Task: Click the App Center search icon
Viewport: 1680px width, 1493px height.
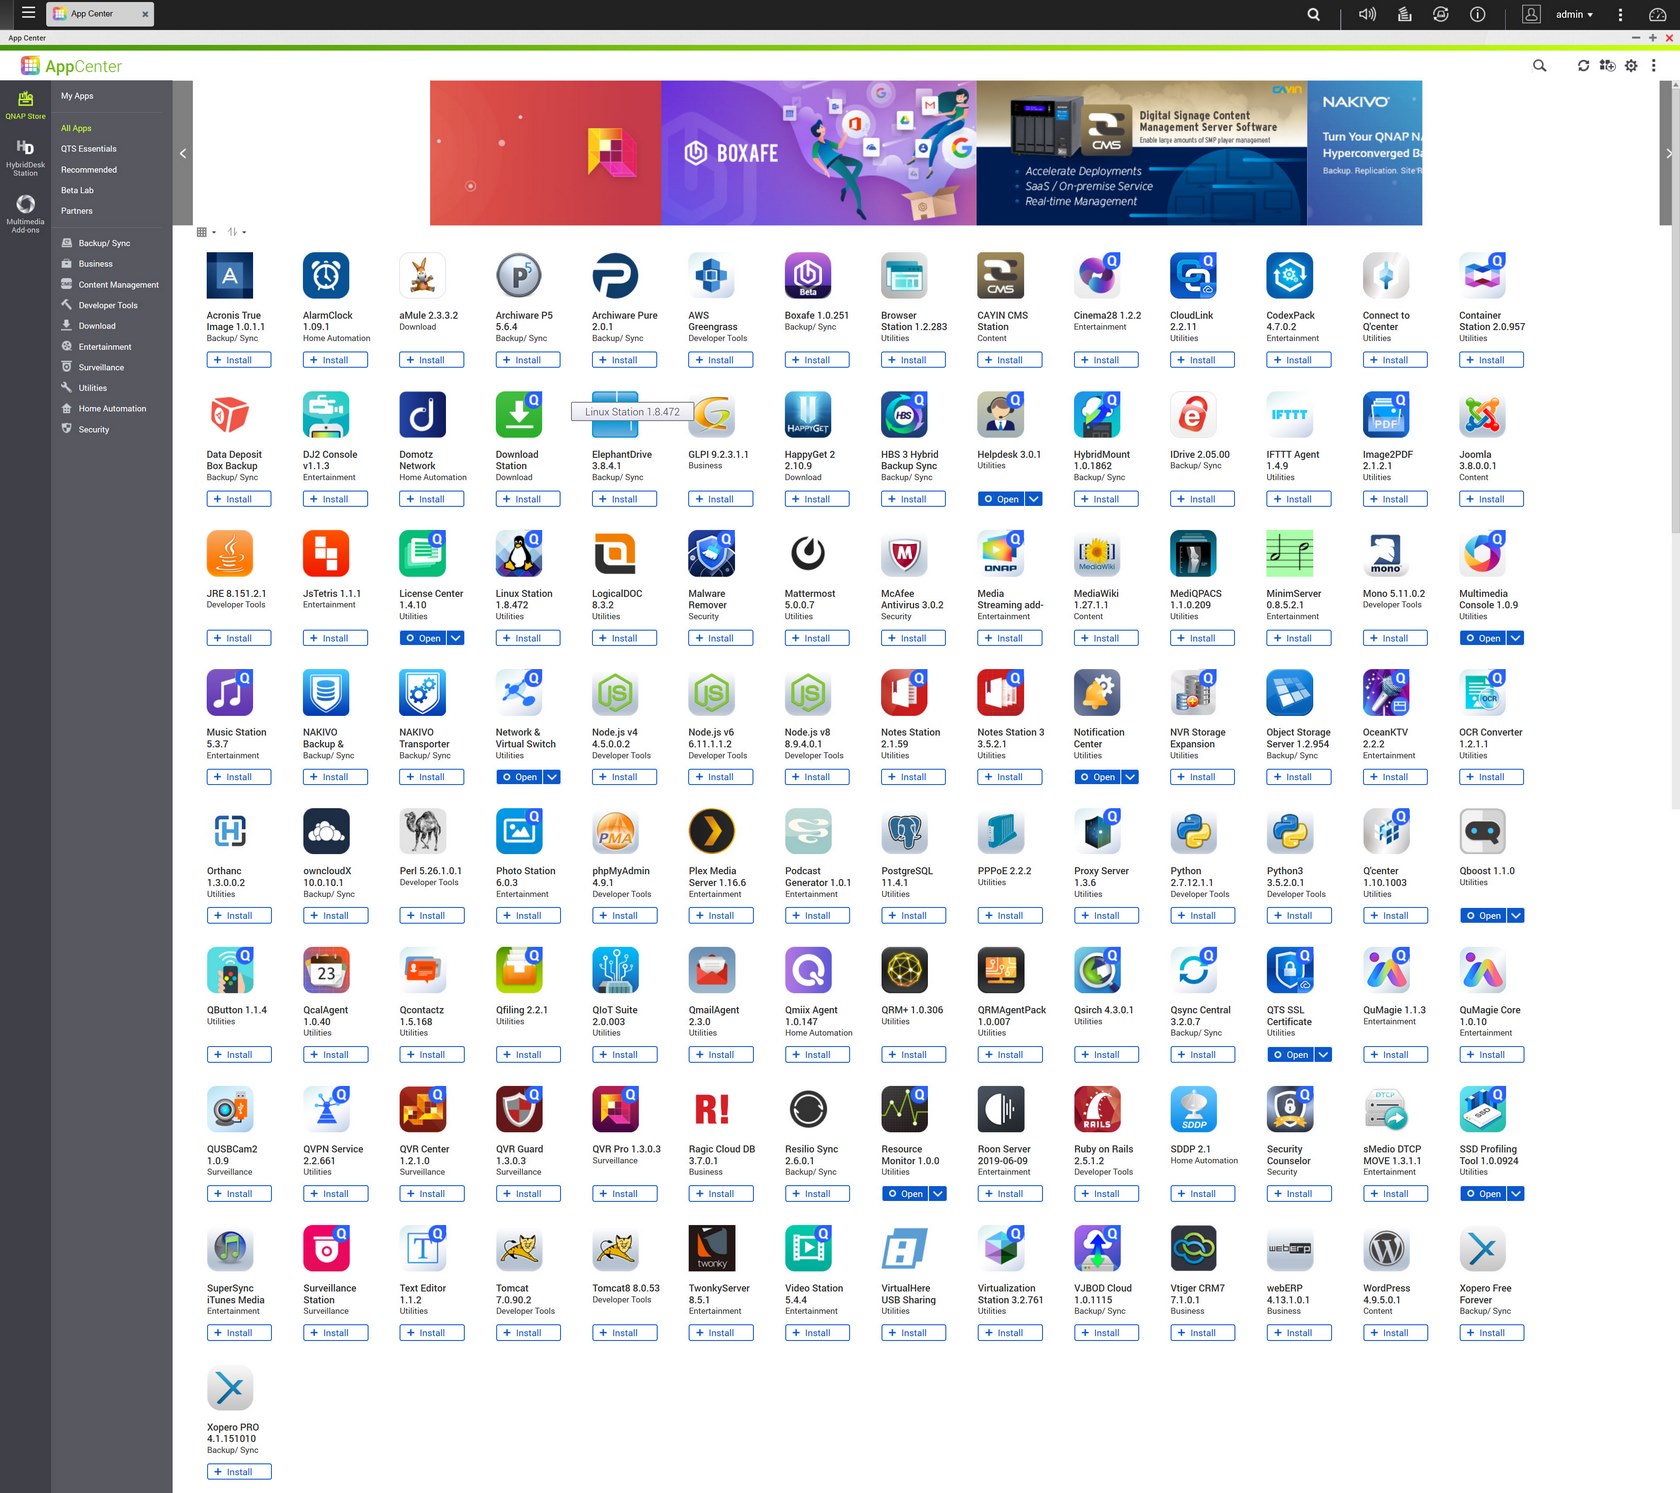Action: point(1539,66)
